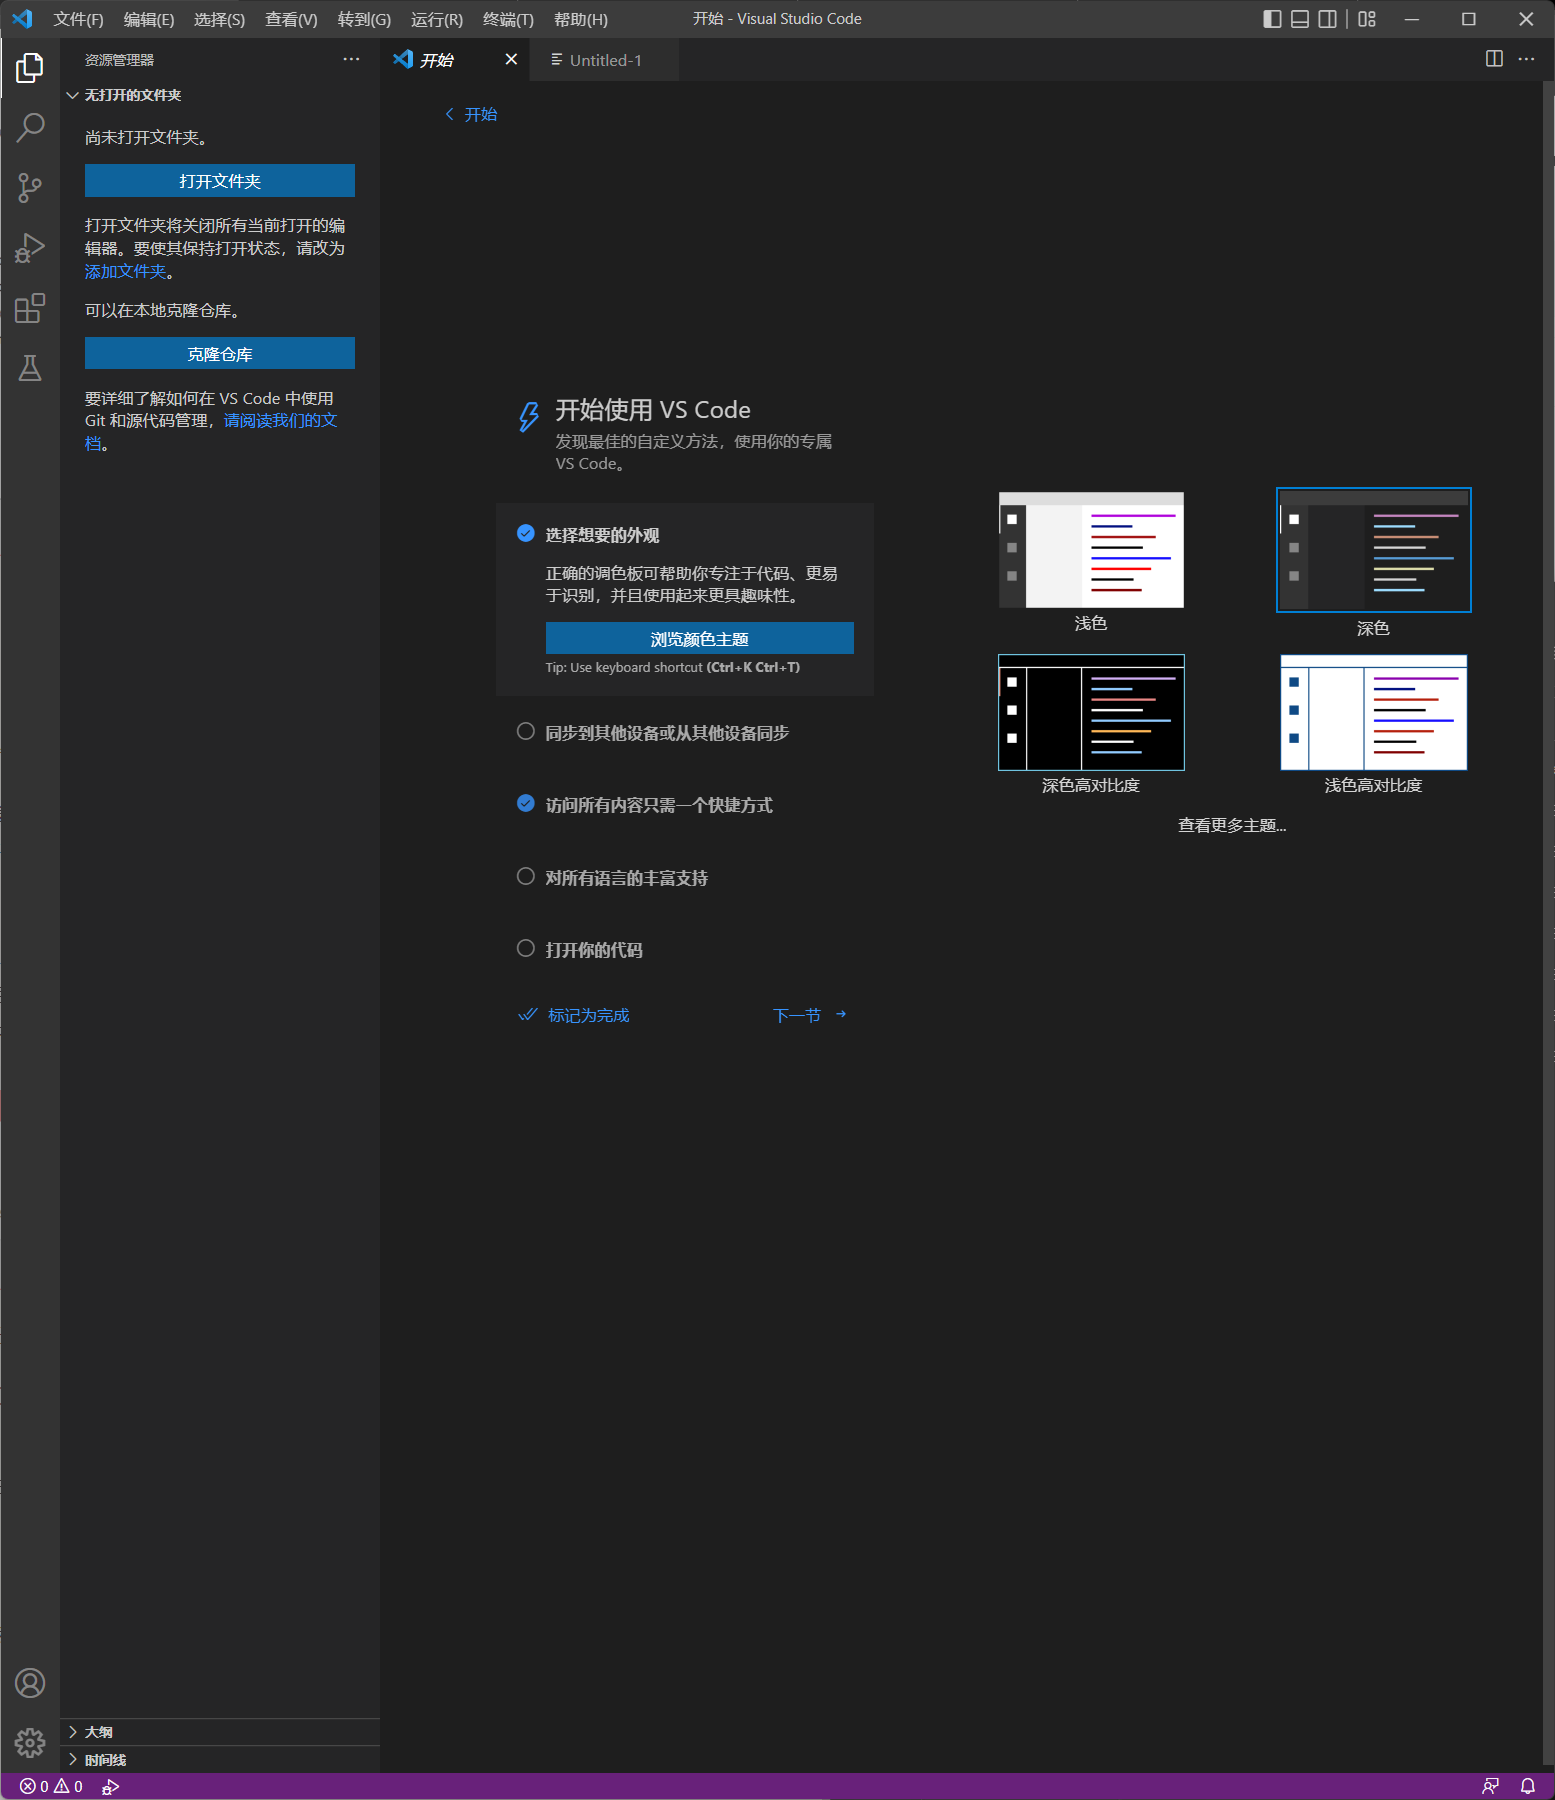
Task: Select the 选择想要的外观 step checkmark
Action: pyautogui.click(x=525, y=534)
